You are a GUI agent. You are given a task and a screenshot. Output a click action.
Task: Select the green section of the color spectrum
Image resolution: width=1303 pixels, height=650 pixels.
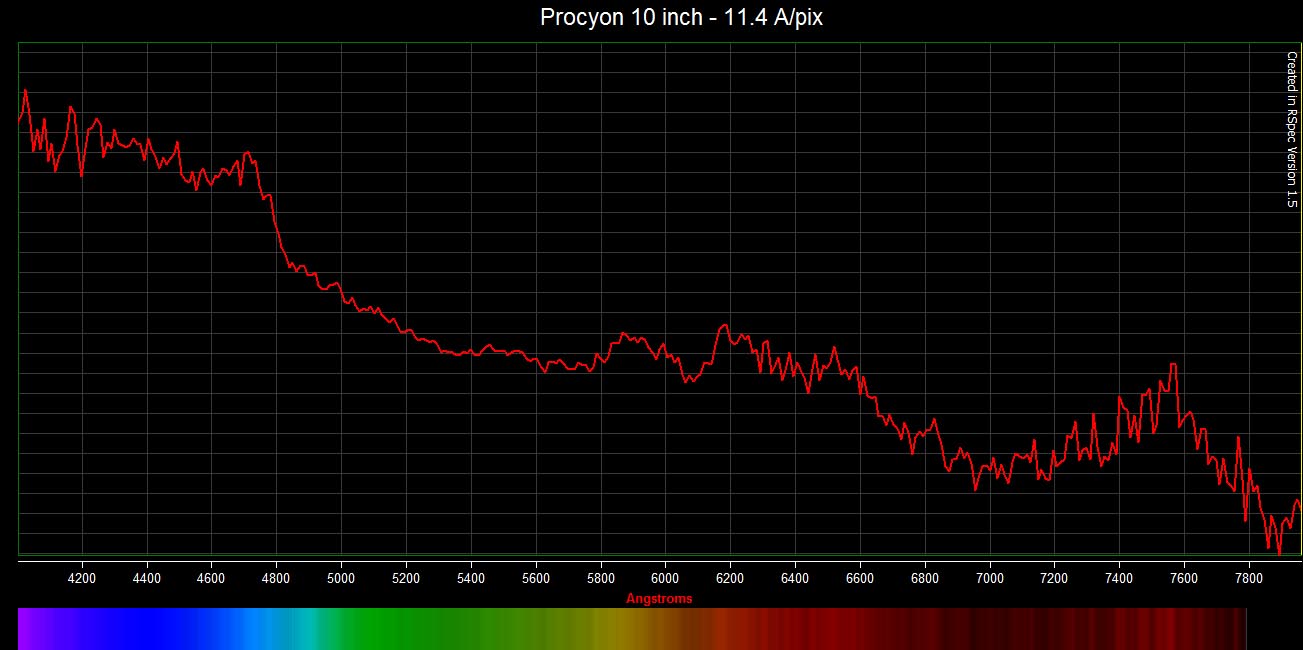(400, 628)
